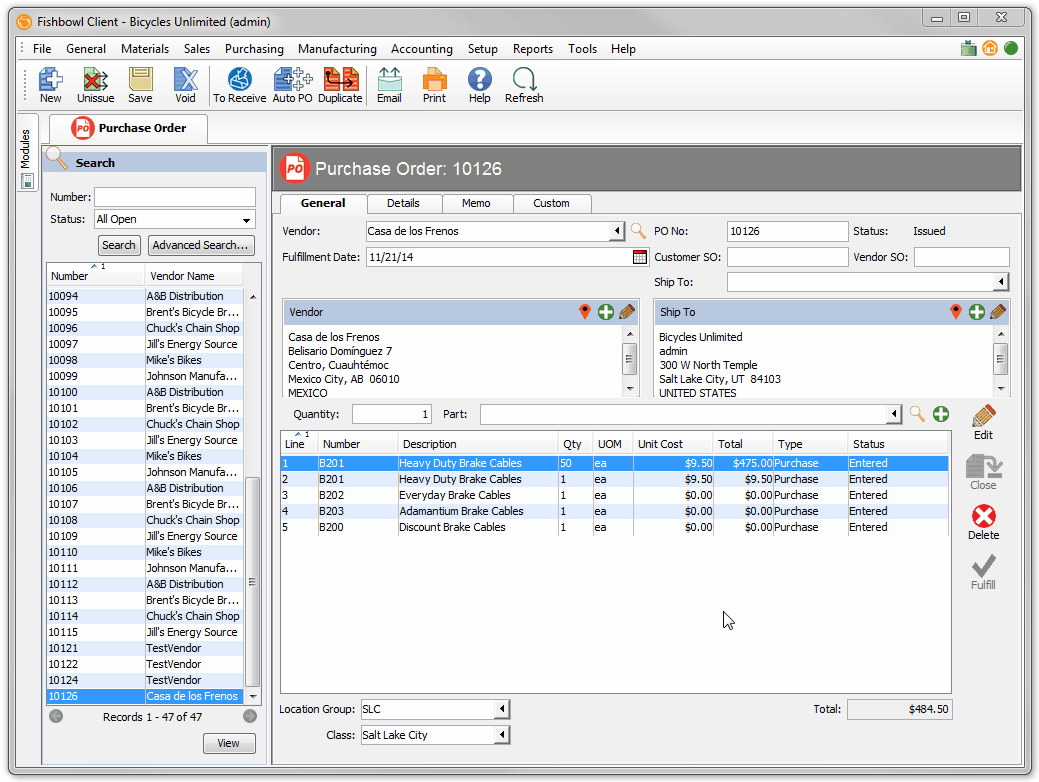Click the Customer SO input field
The image size is (1039, 782).
pos(787,257)
